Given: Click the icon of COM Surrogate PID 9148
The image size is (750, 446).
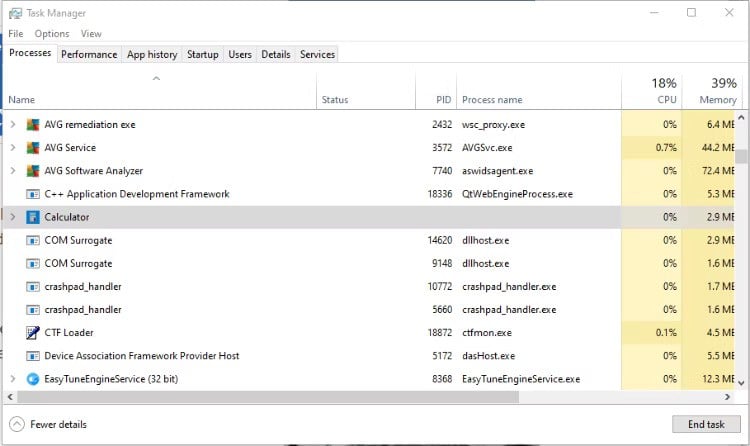Looking at the screenshot, I should pyautogui.click(x=33, y=263).
